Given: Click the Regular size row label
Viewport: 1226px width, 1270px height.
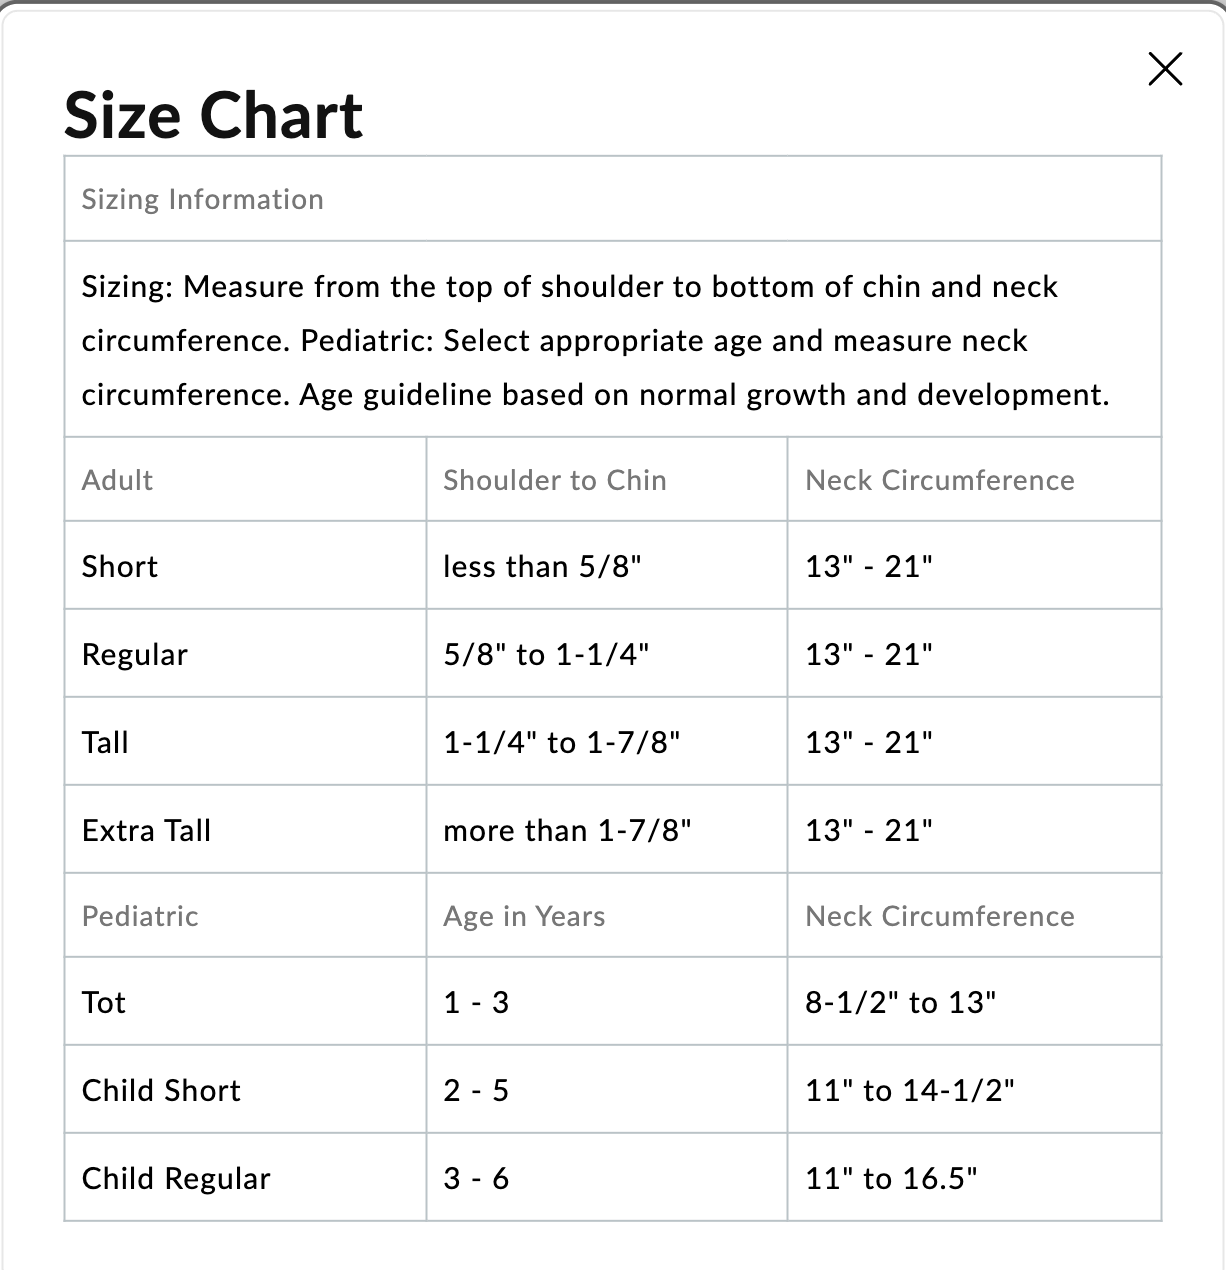Looking at the screenshot, I should pos(135,655).
